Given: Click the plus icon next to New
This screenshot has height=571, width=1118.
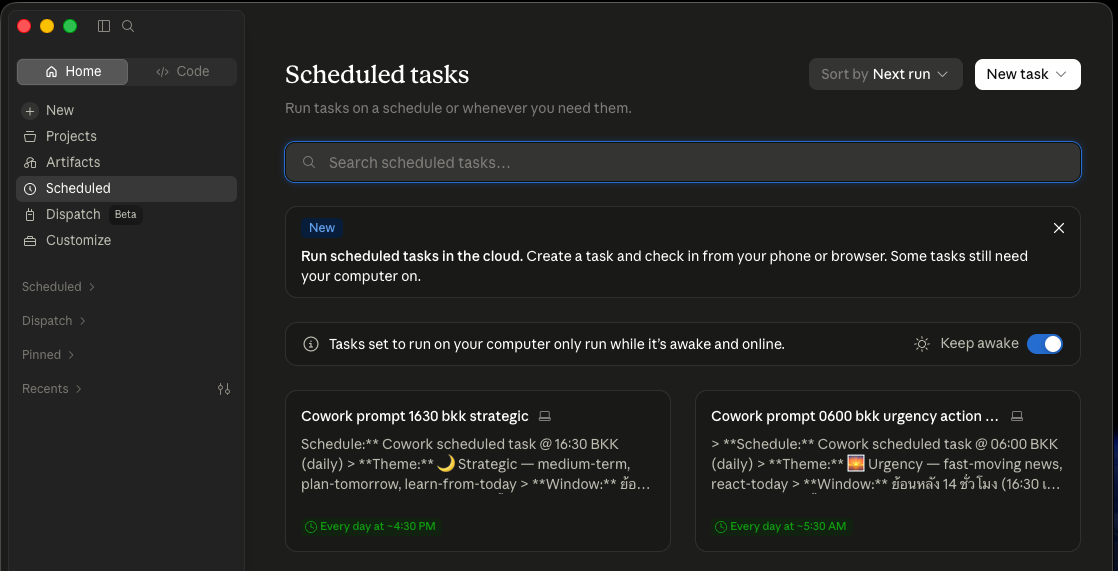Looking at the screenshot, I should click(x=30, y=110).
